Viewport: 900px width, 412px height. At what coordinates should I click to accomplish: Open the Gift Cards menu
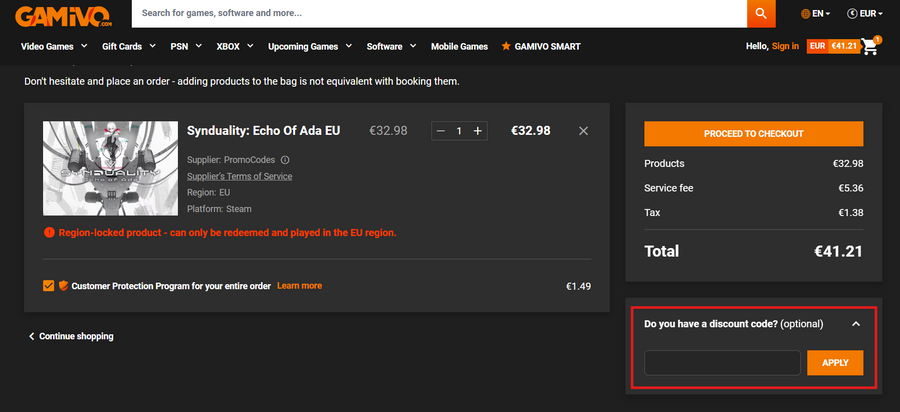[129, 46]
